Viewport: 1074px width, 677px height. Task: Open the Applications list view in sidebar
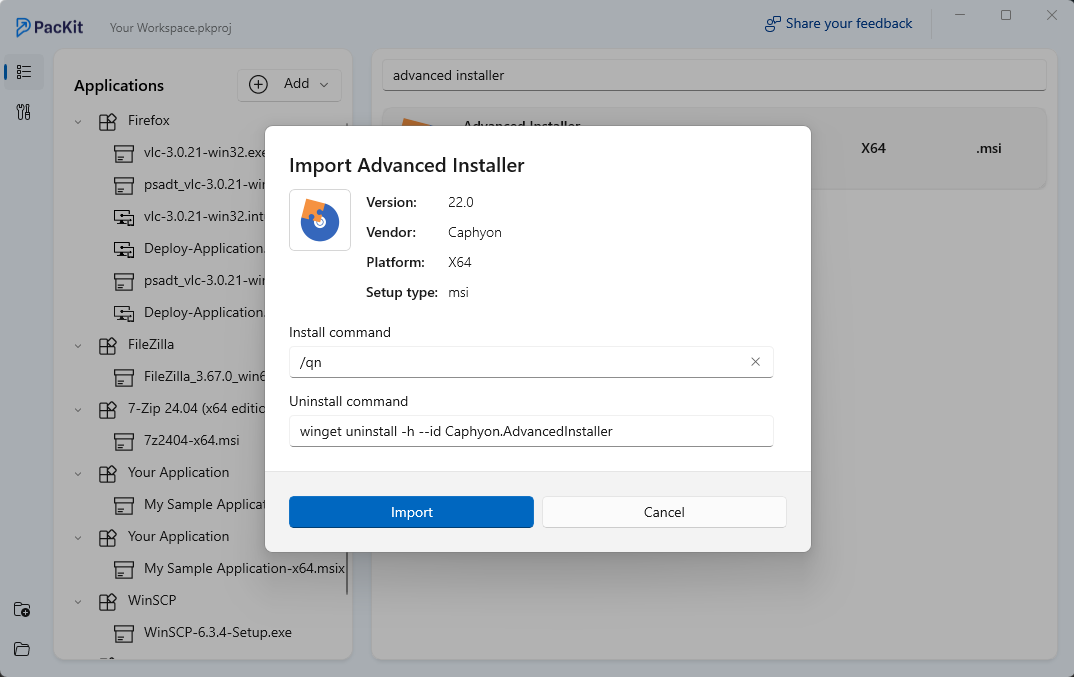pos(24,72)
